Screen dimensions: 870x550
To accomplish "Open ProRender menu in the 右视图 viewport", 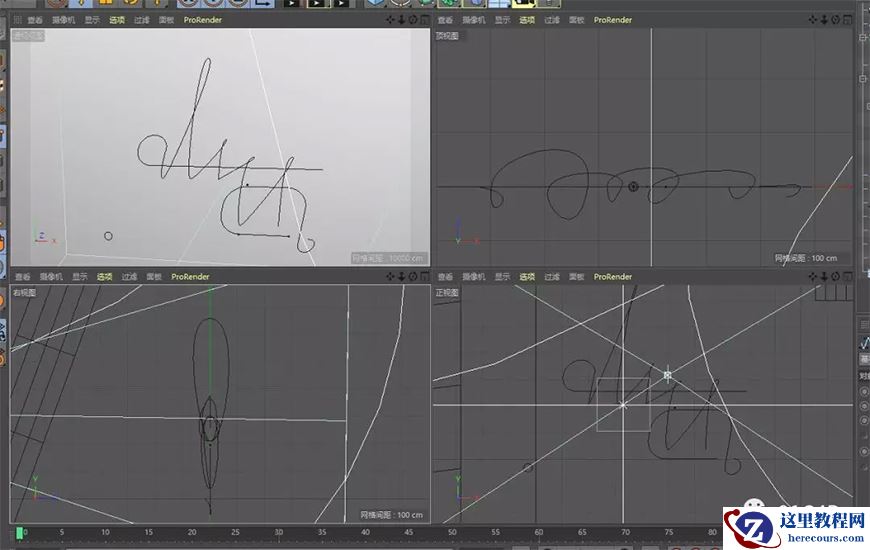I will 190,276.
